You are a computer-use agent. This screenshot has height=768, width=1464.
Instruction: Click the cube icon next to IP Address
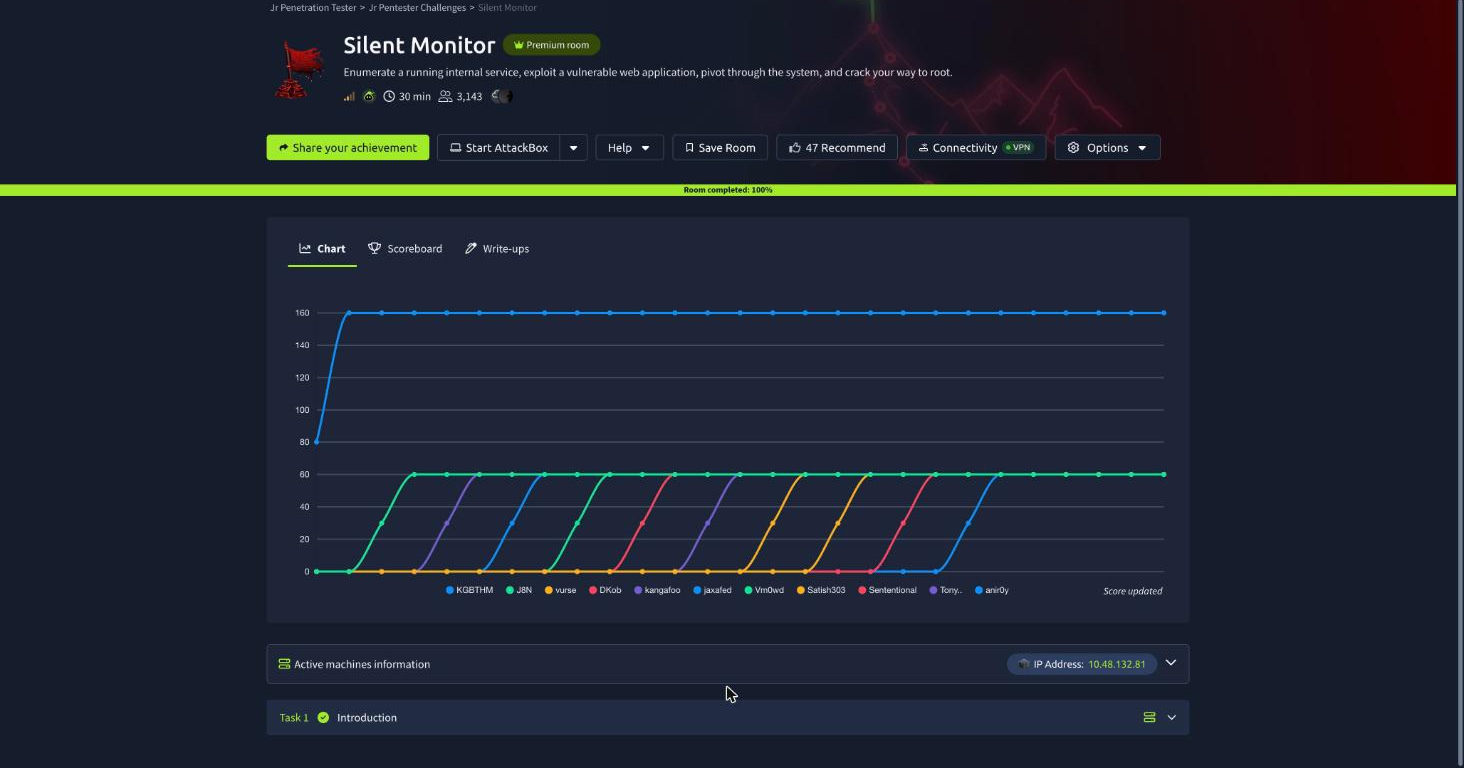1024,664
